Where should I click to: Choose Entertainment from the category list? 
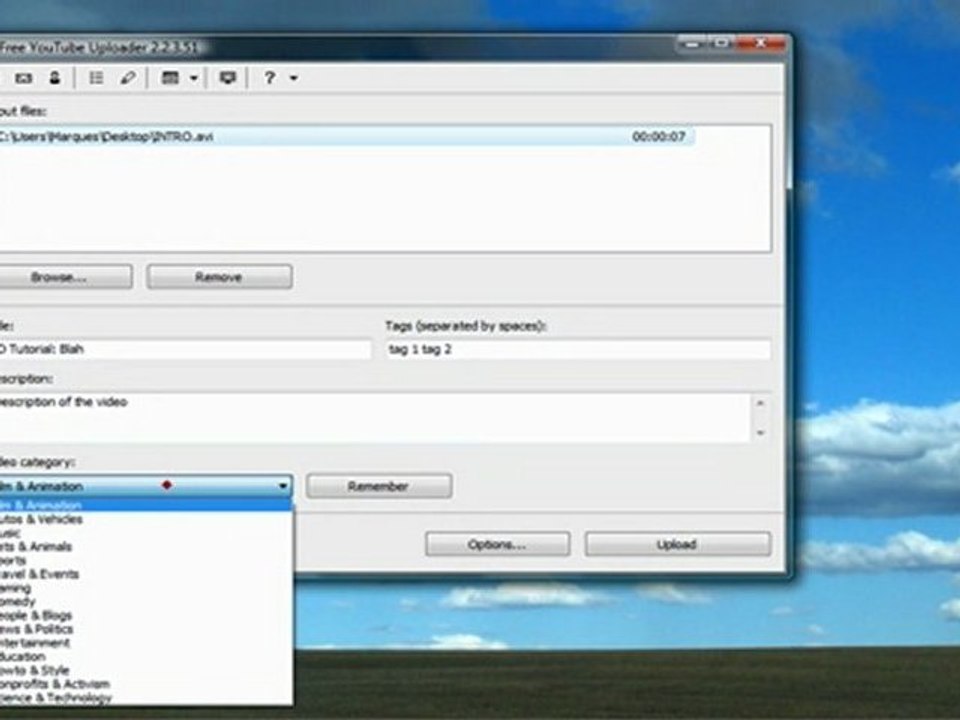click(x=146, y=643)
